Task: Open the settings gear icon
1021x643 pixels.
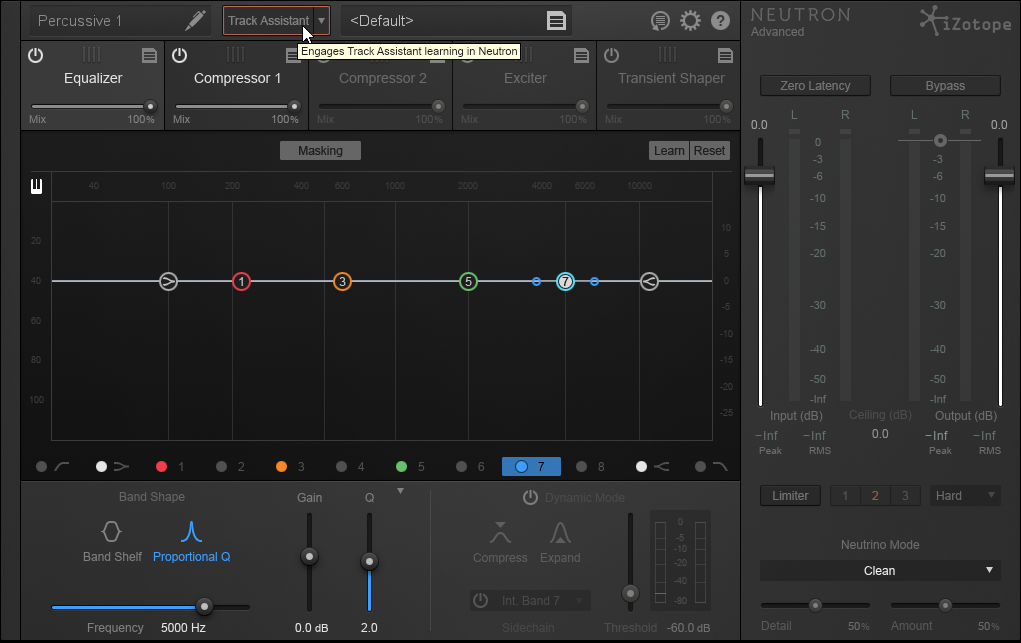Action: coord(690,21)
